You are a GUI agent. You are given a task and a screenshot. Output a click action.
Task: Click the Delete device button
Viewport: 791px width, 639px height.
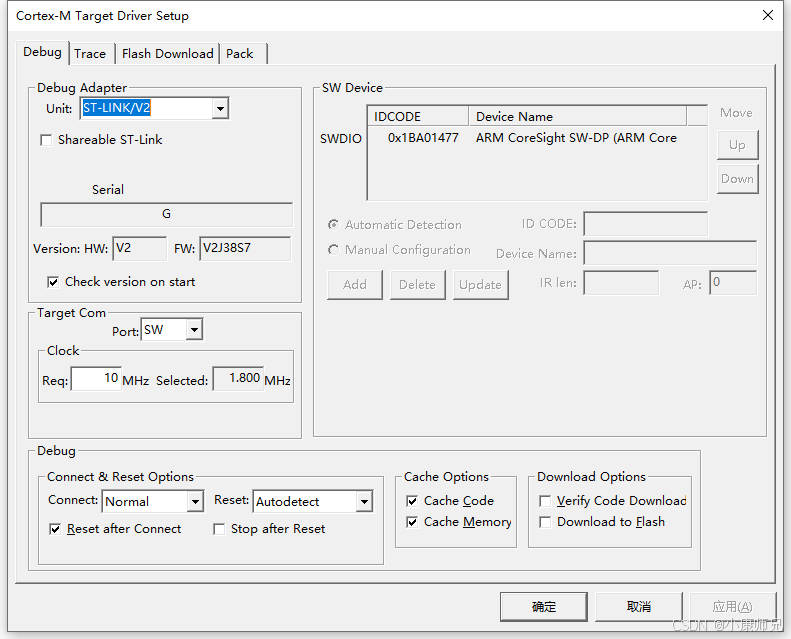click(418, 284)
